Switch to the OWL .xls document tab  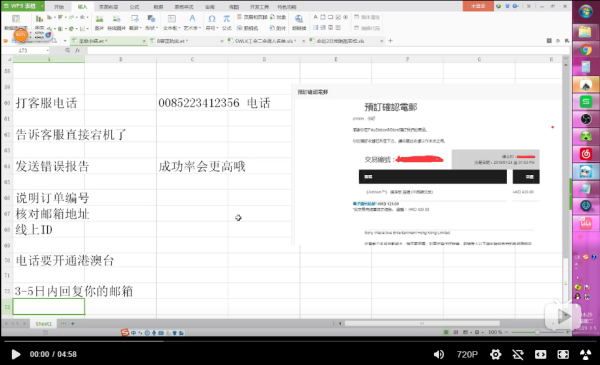[x=265, y=41]
